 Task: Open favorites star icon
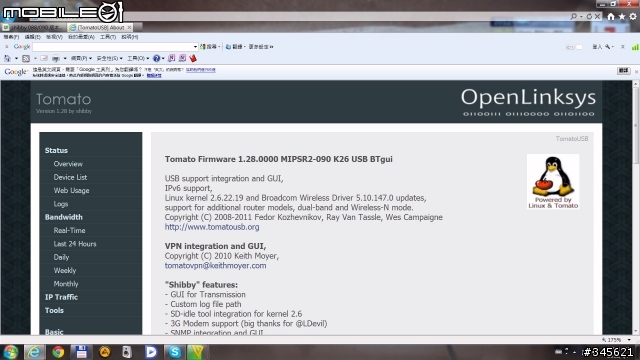pyautogui.click(x=622, y=16)
